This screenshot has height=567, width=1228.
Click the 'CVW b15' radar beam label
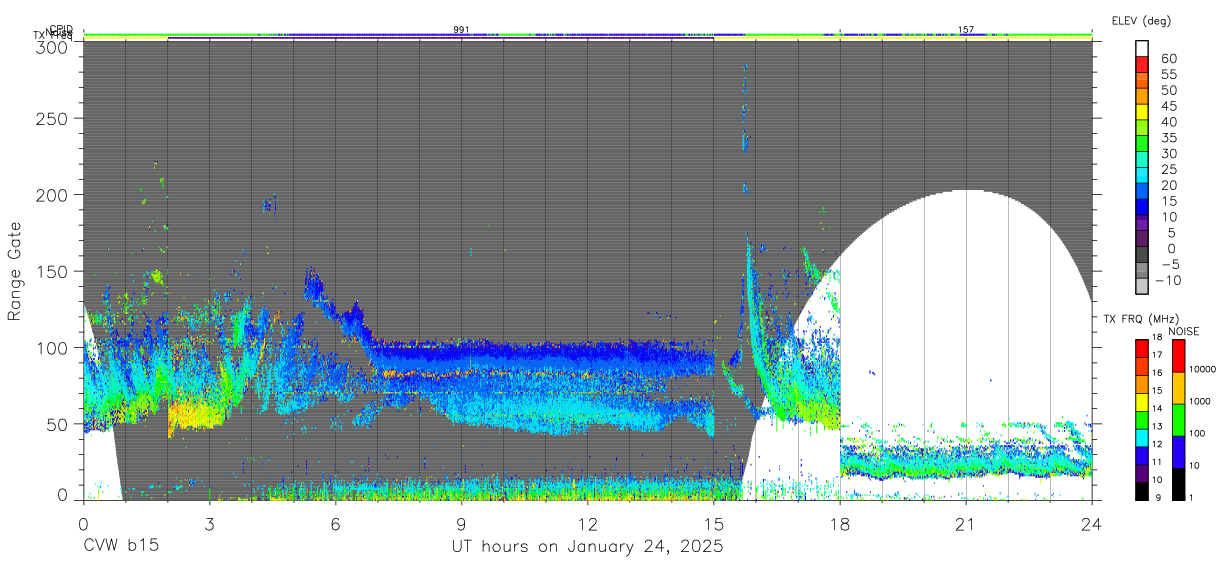[120, 547]
